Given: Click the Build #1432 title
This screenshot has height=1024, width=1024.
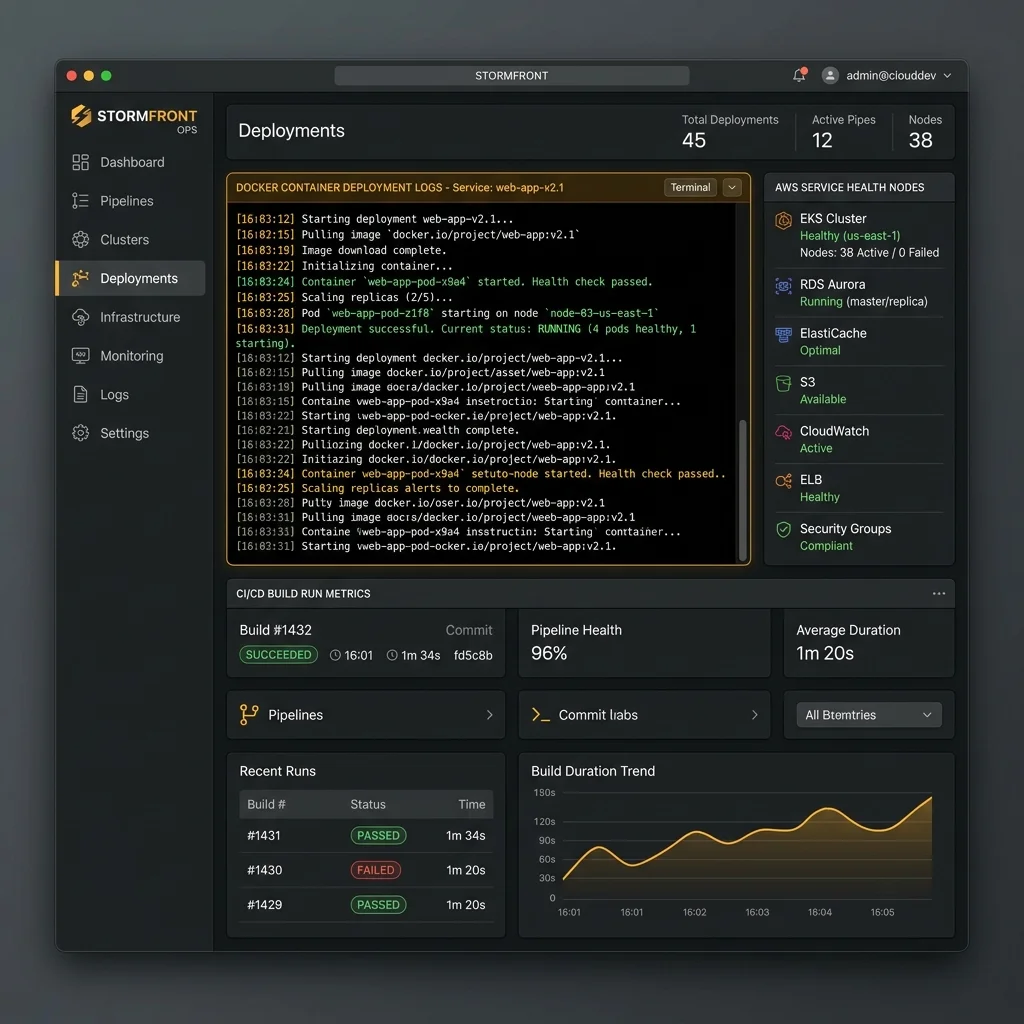Looking at the screenshot, I should (x=276, y=630).
